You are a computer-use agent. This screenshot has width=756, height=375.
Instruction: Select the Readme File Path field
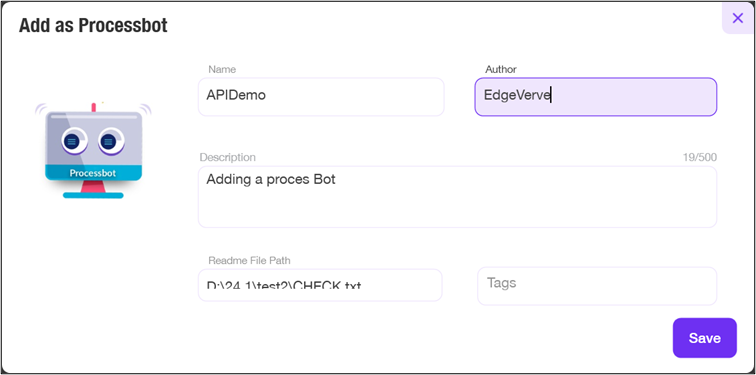click(320, 285)
